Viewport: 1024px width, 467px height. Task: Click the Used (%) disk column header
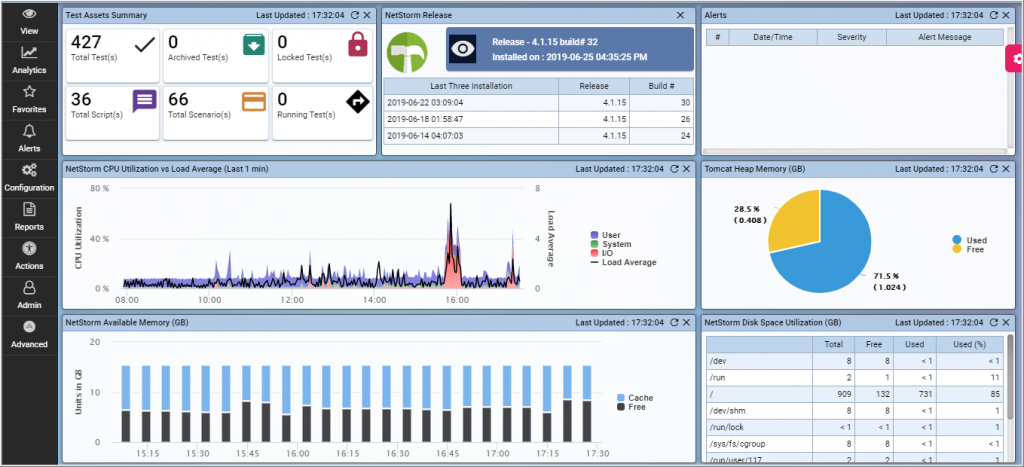point(970,344)
